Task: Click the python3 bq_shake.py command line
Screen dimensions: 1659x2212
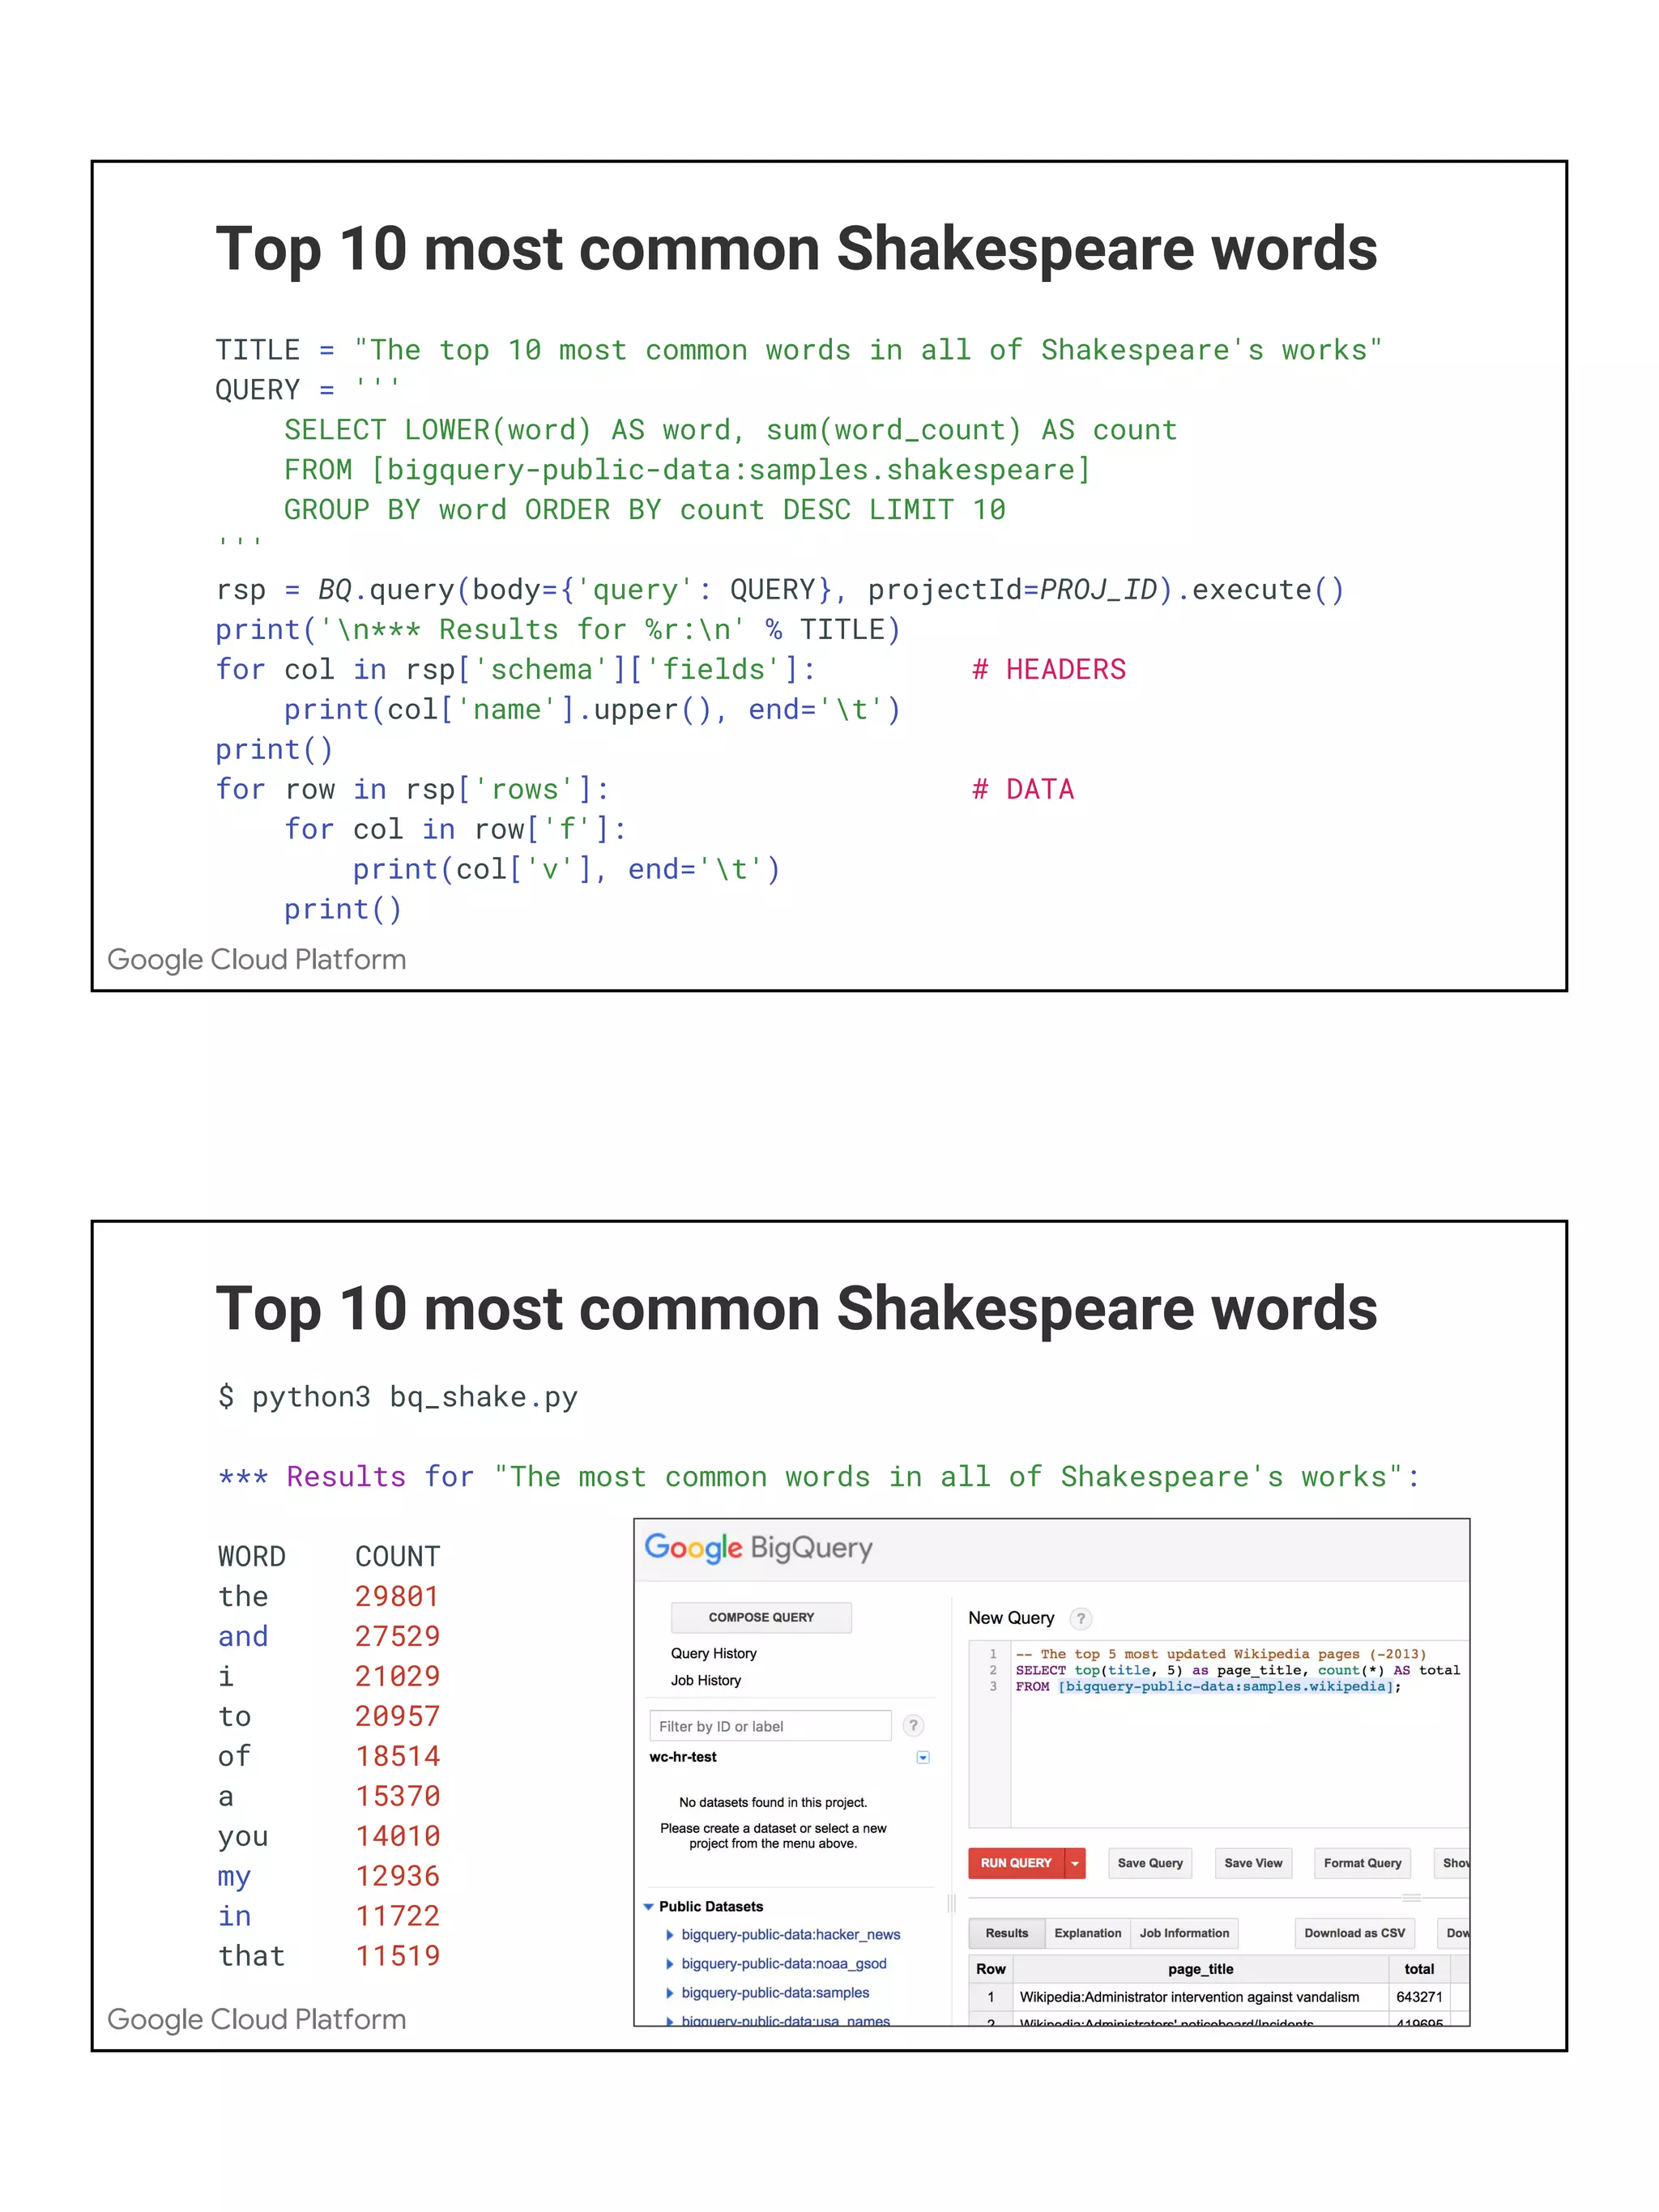Action: (x=398, y=1397)
